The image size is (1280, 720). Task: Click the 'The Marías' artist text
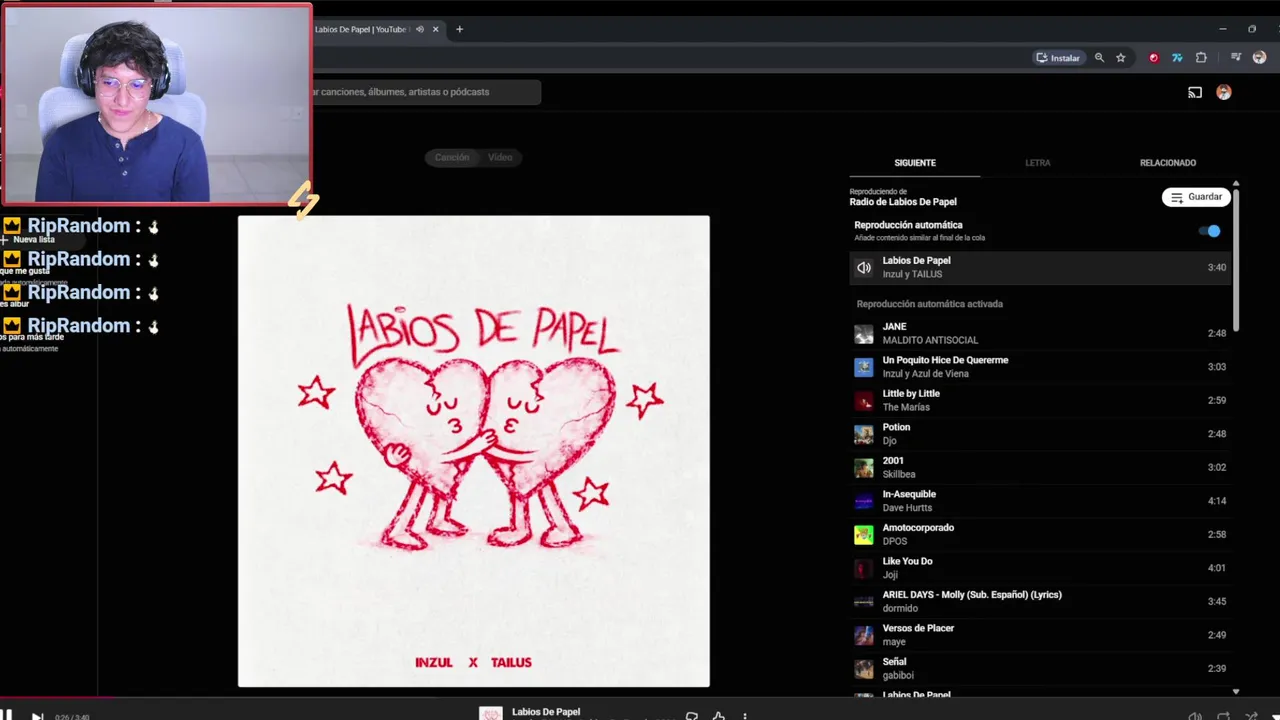906,407
